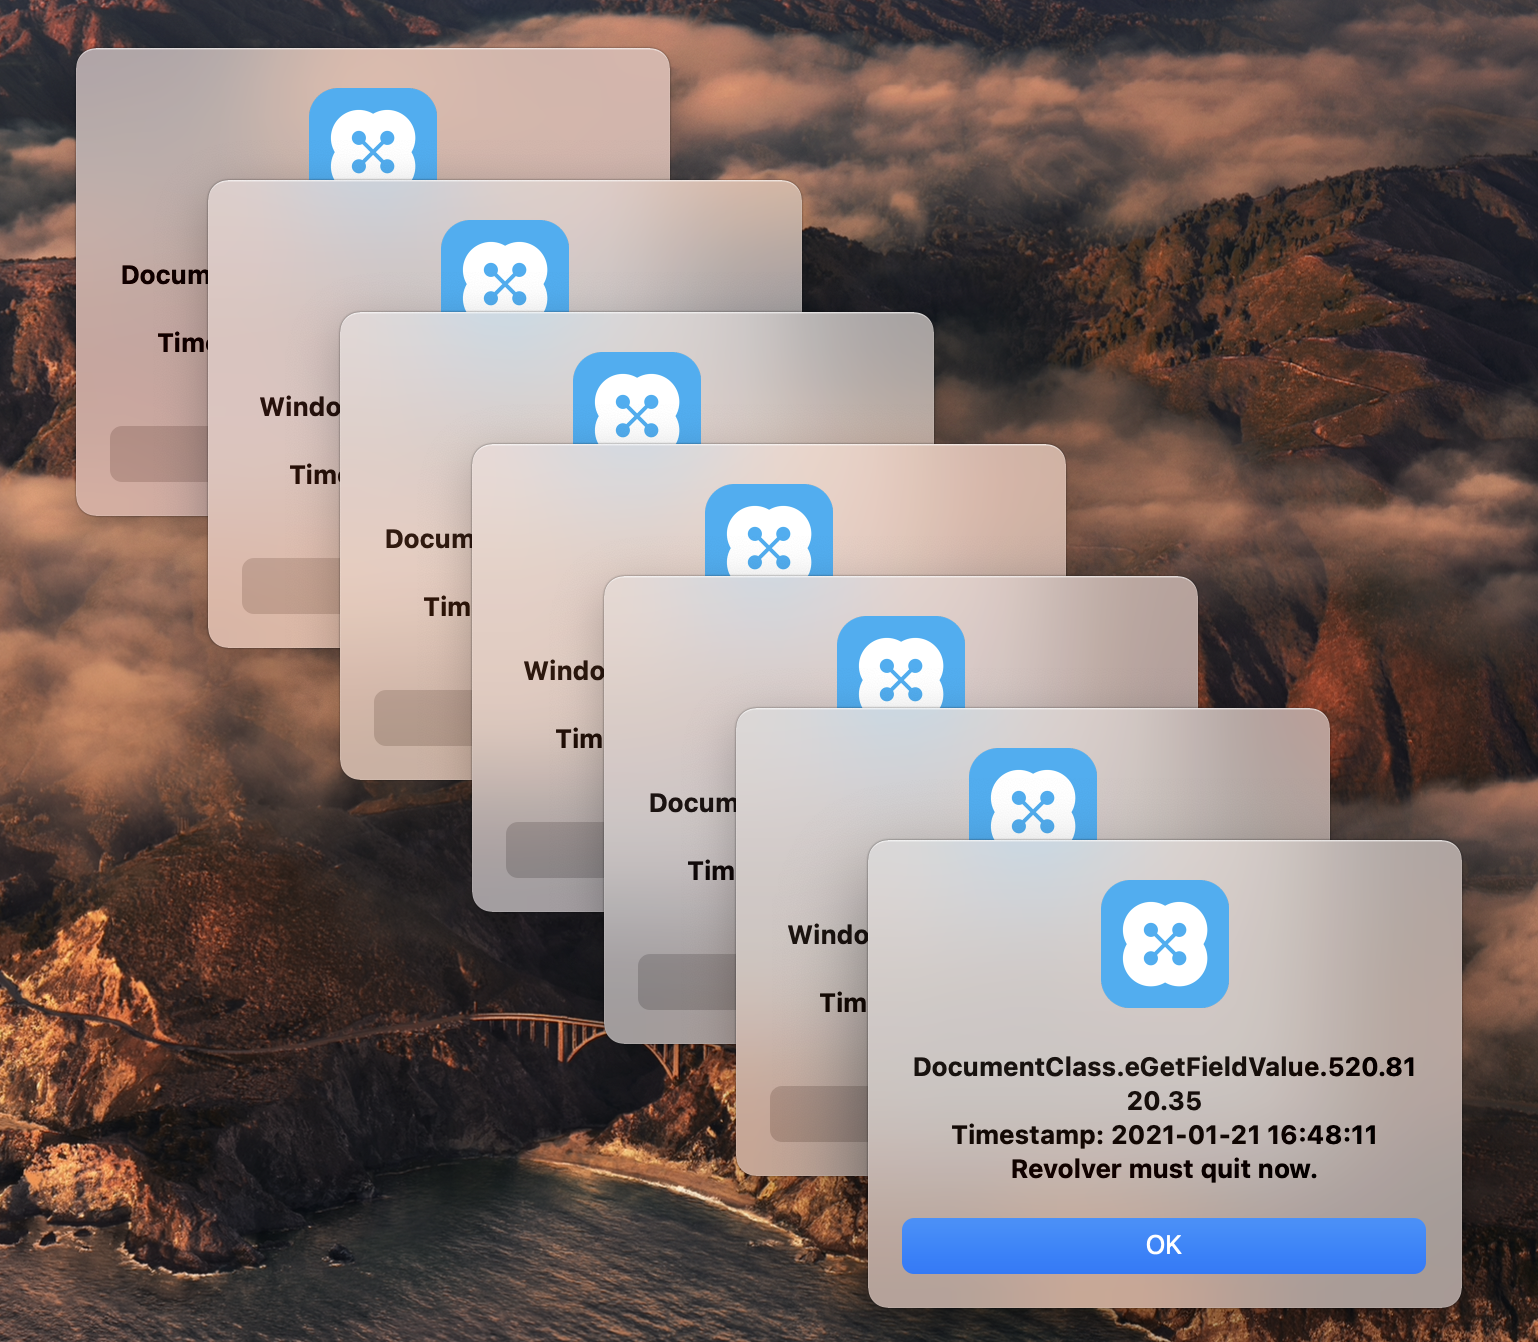The height and width of the screenshot is (1342, 1538).
Task: Click the OK button in the front dialog
Action: click(1163, 1245)
